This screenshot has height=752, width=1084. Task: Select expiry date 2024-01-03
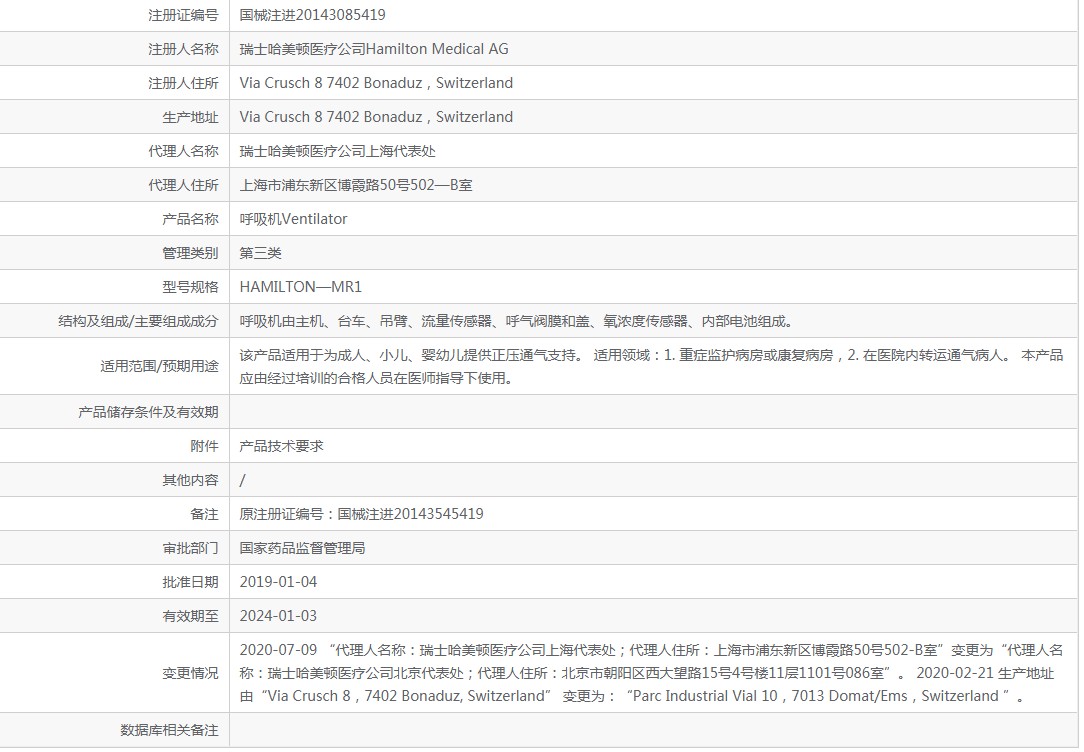(x=278, y=616)
